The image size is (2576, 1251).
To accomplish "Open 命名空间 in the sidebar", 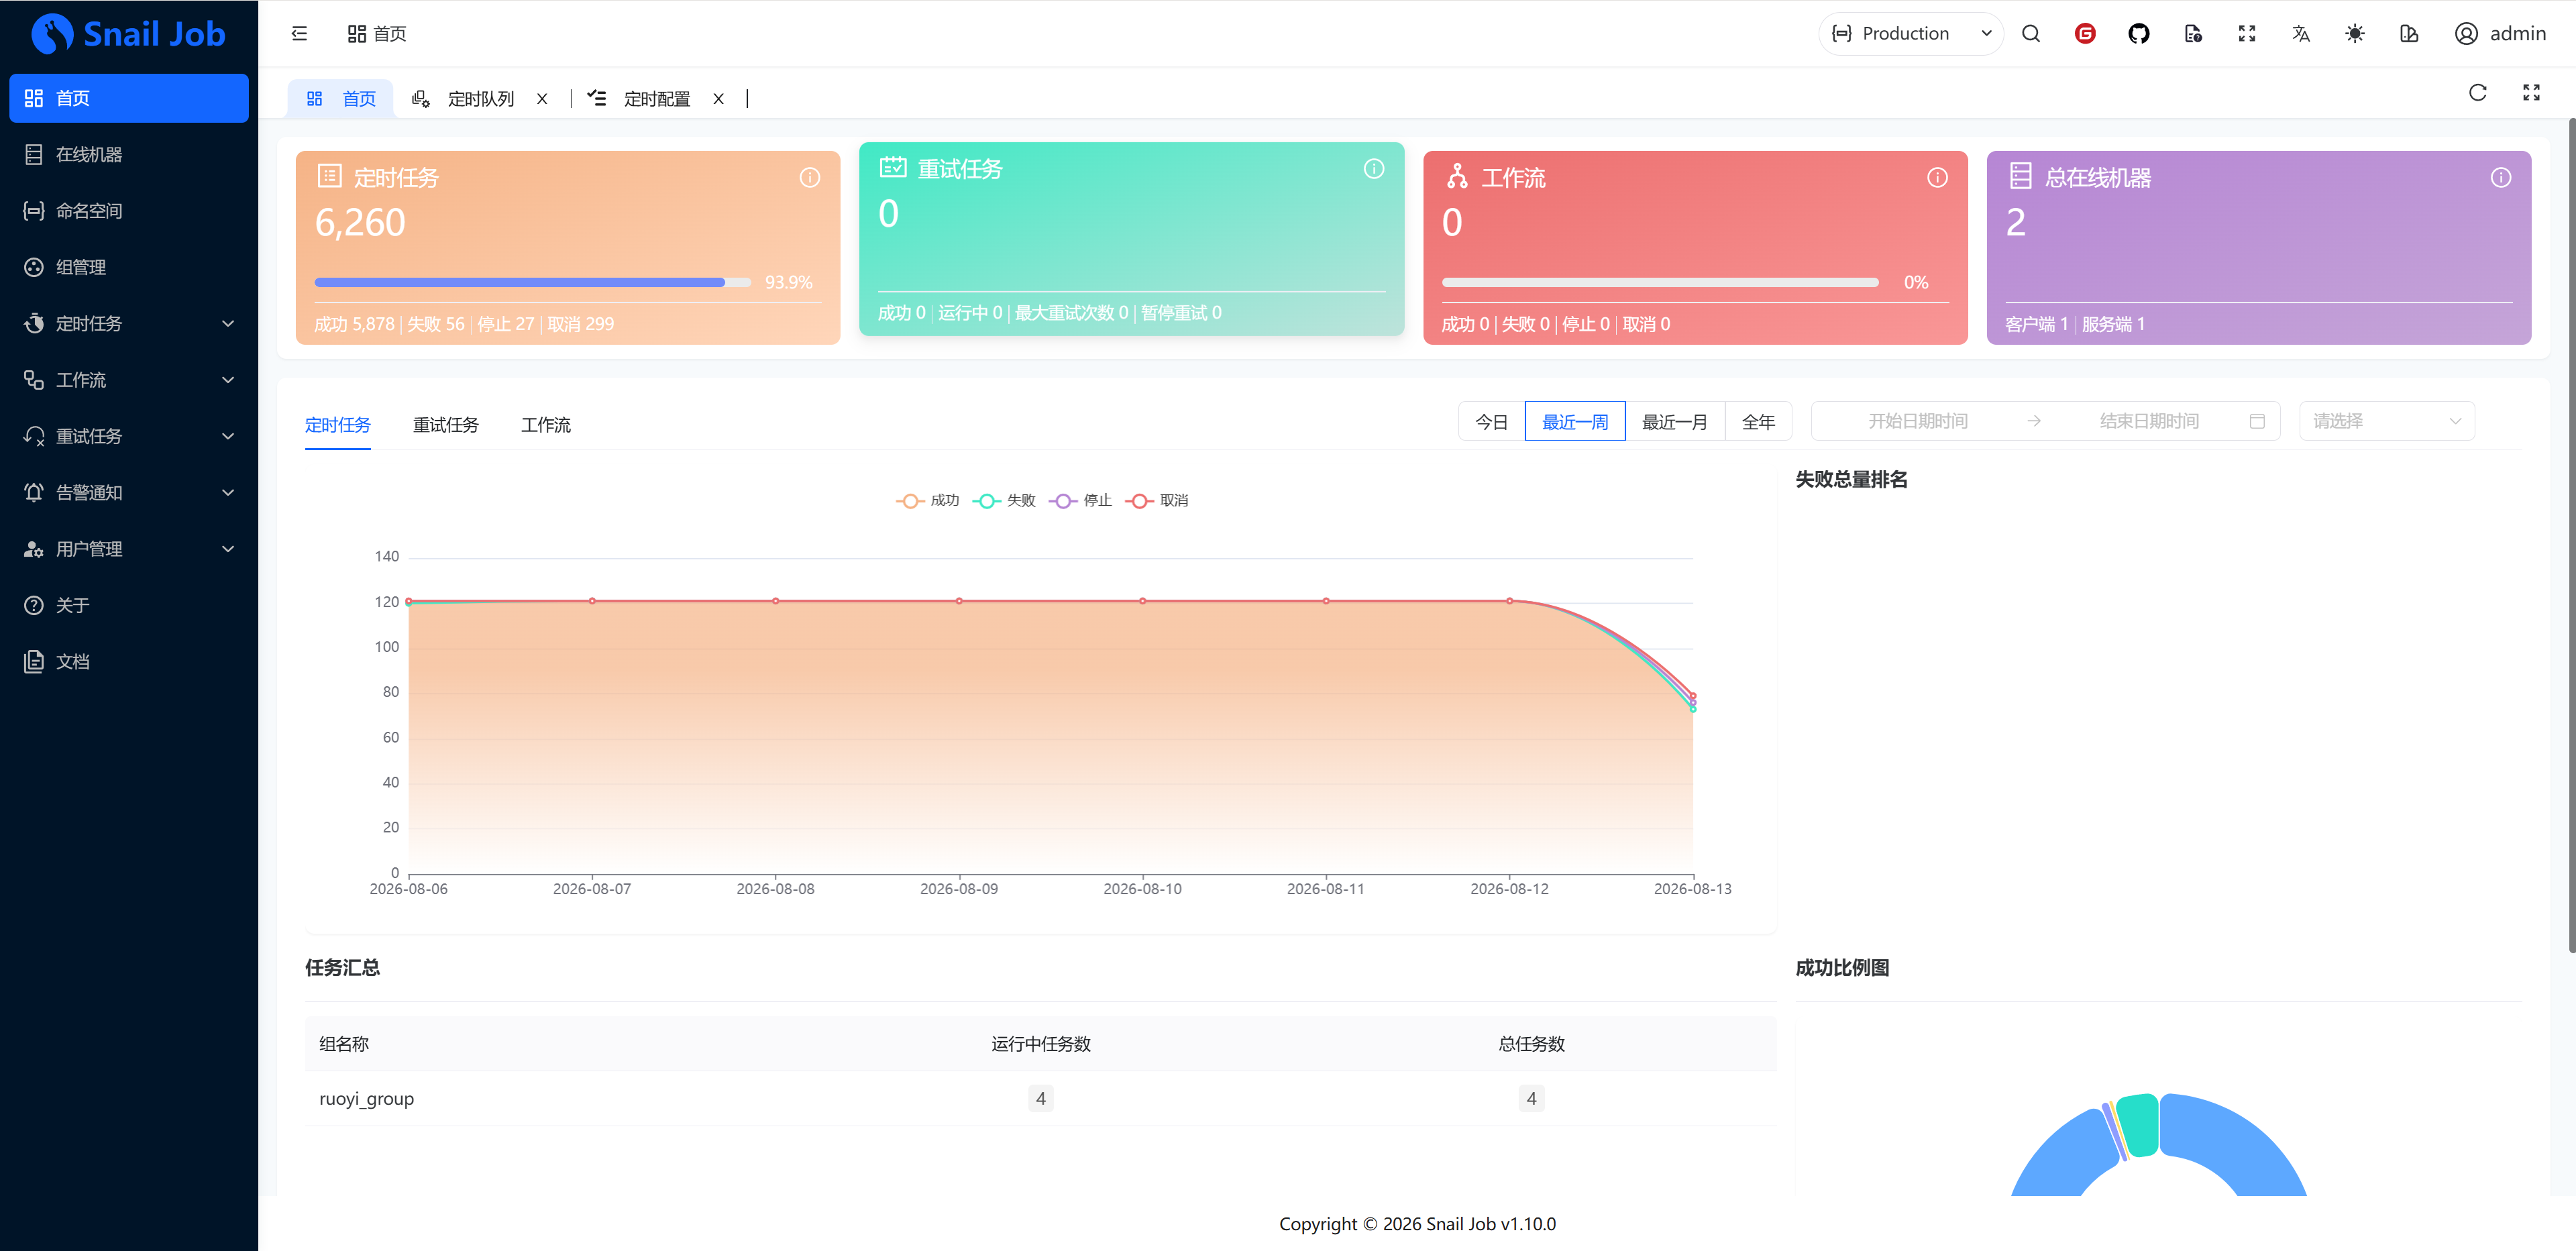I will tap(129, 211).
